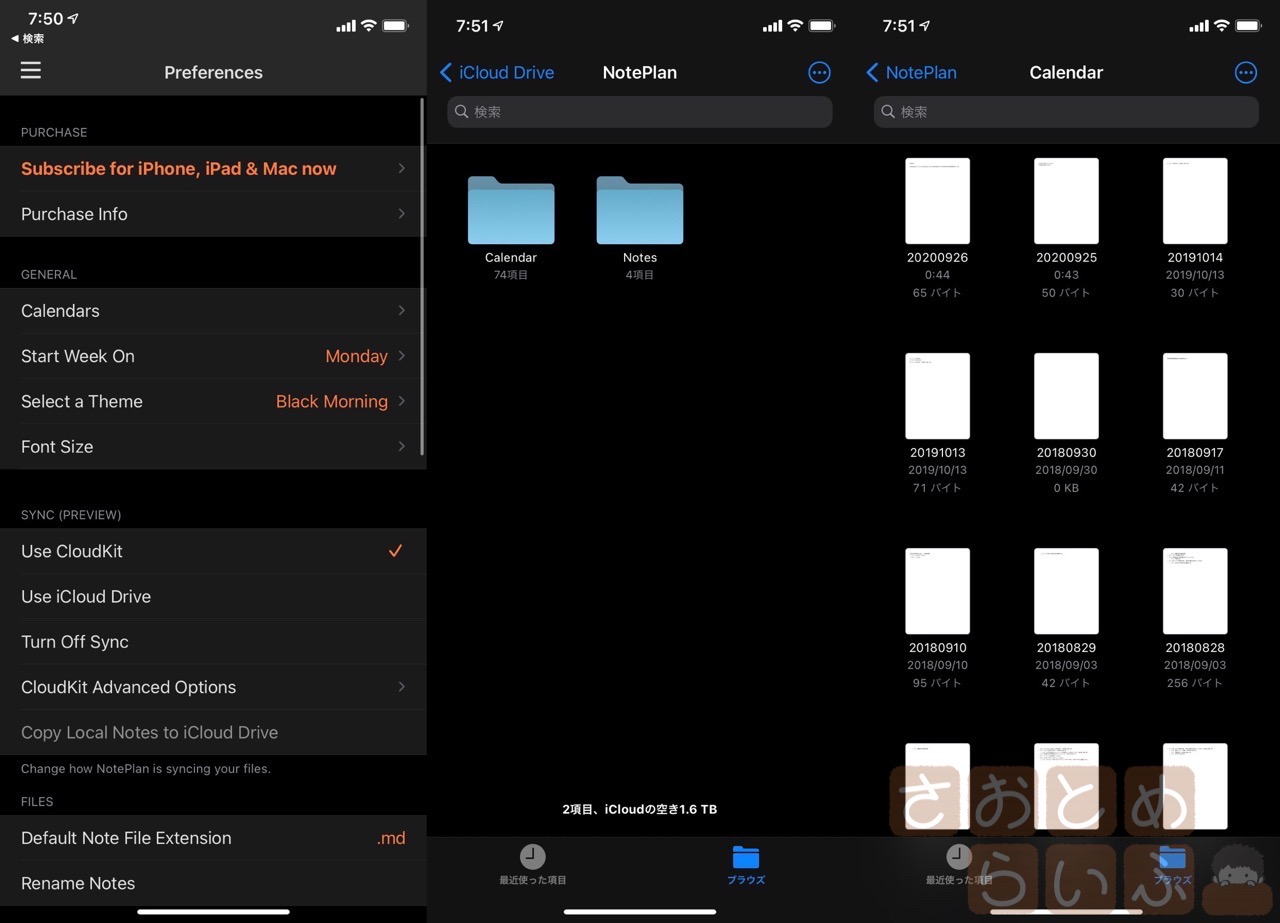
Task: Select Browse tab in NotePlan folder screen
Action: click(746, 865)
